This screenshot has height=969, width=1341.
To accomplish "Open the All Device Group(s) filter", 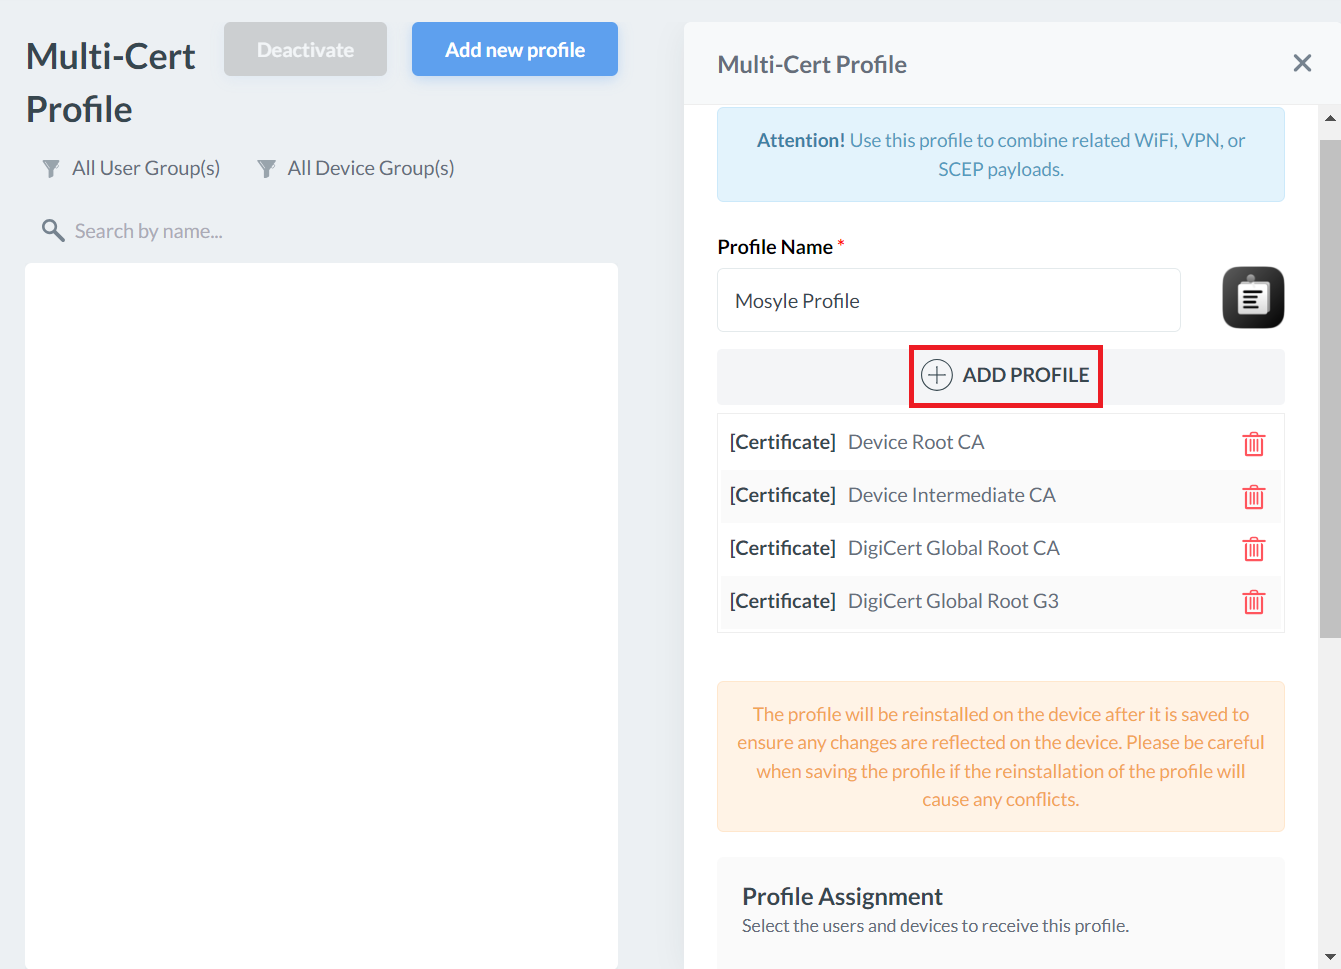I will click(x=356, y=168).
